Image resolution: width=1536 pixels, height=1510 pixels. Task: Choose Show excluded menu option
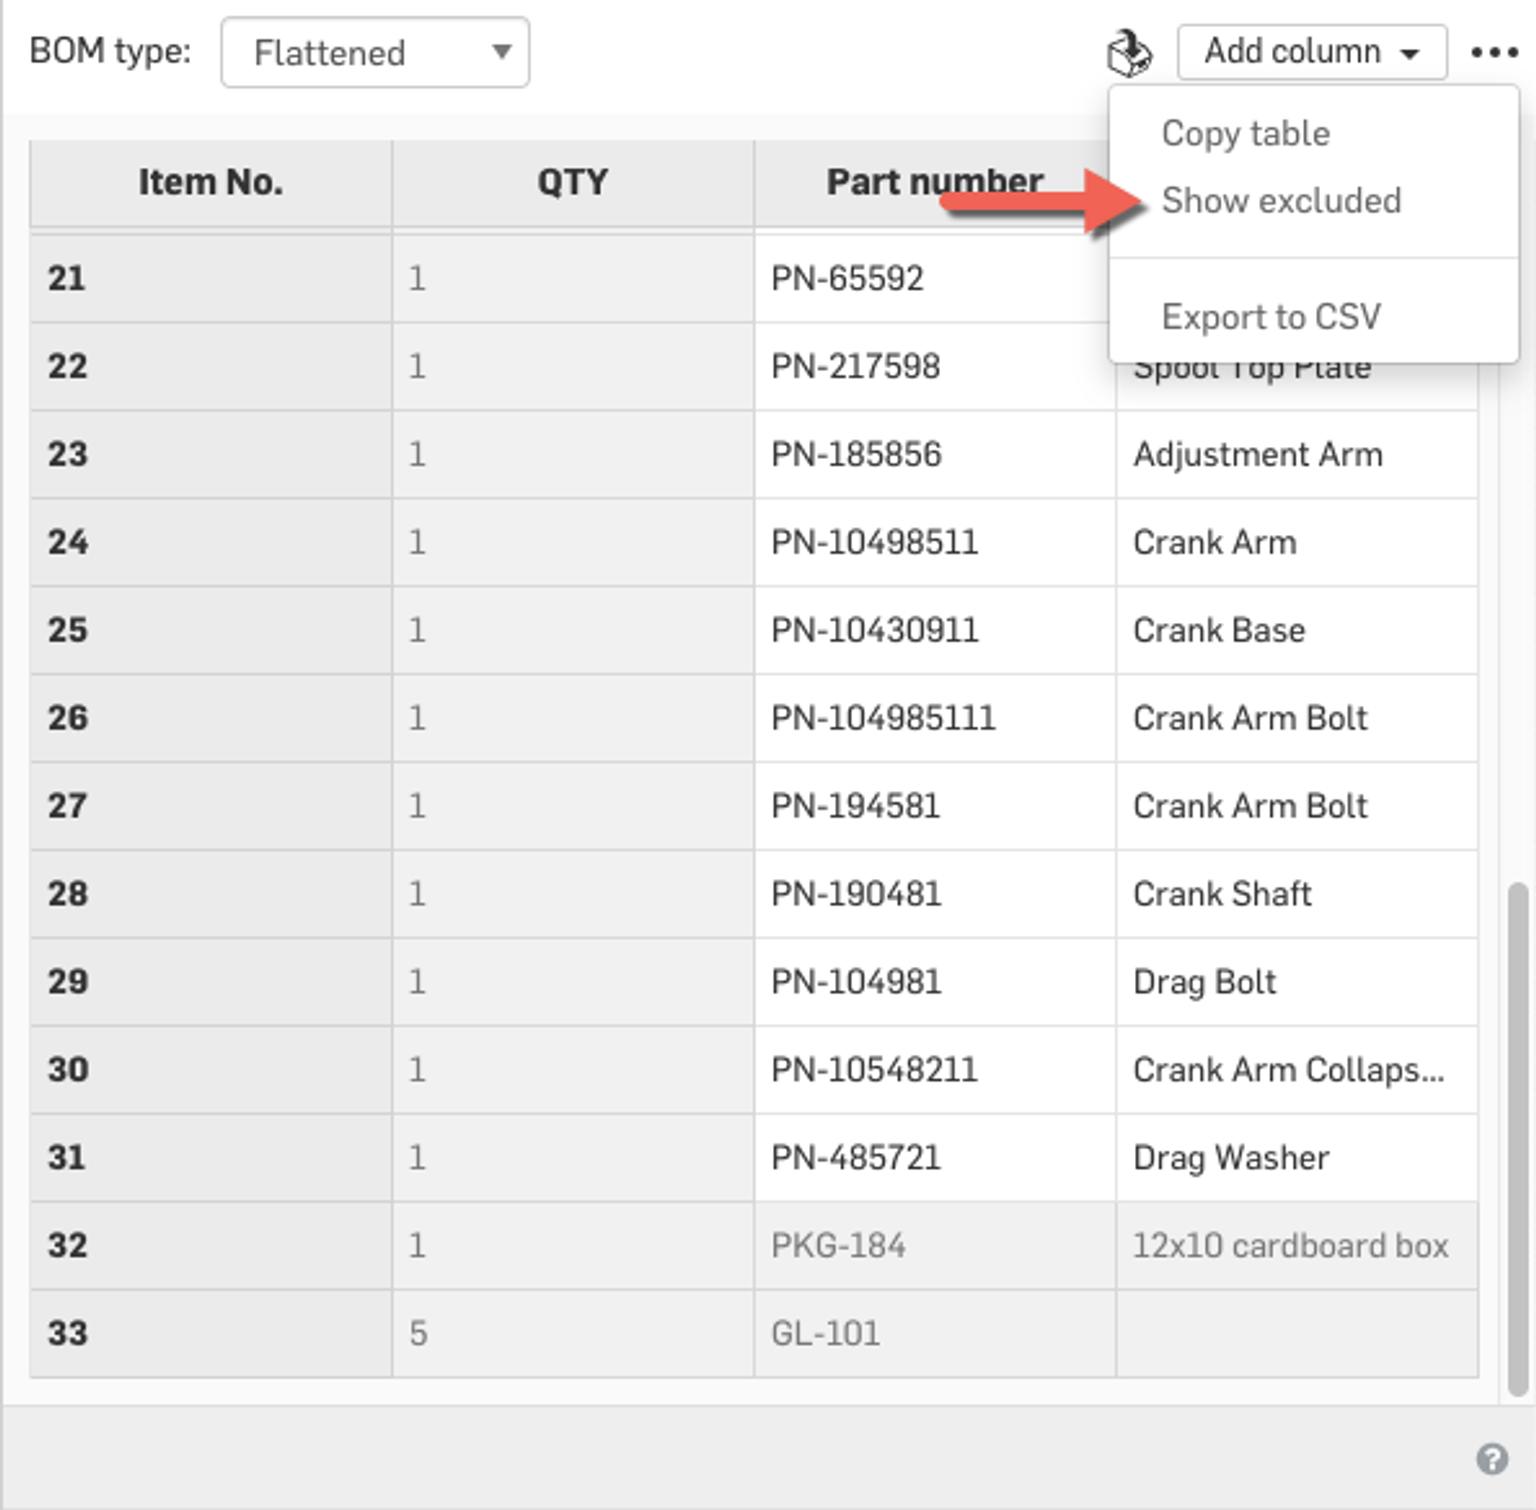1283,200
